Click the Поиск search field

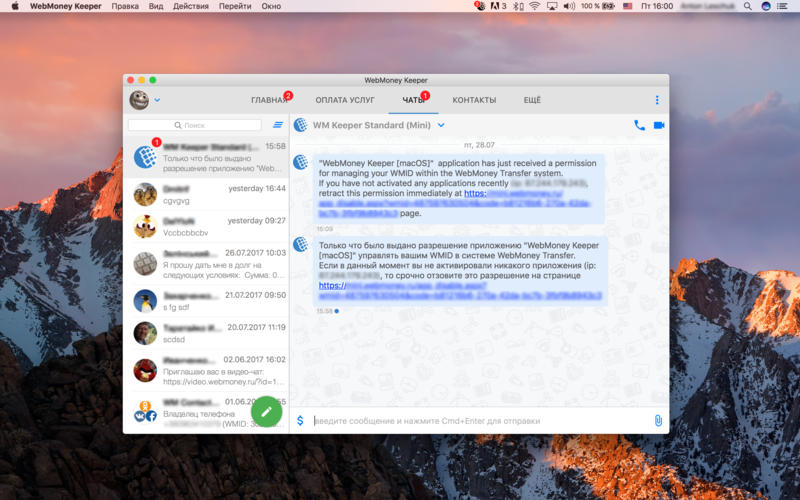(194, 125)
